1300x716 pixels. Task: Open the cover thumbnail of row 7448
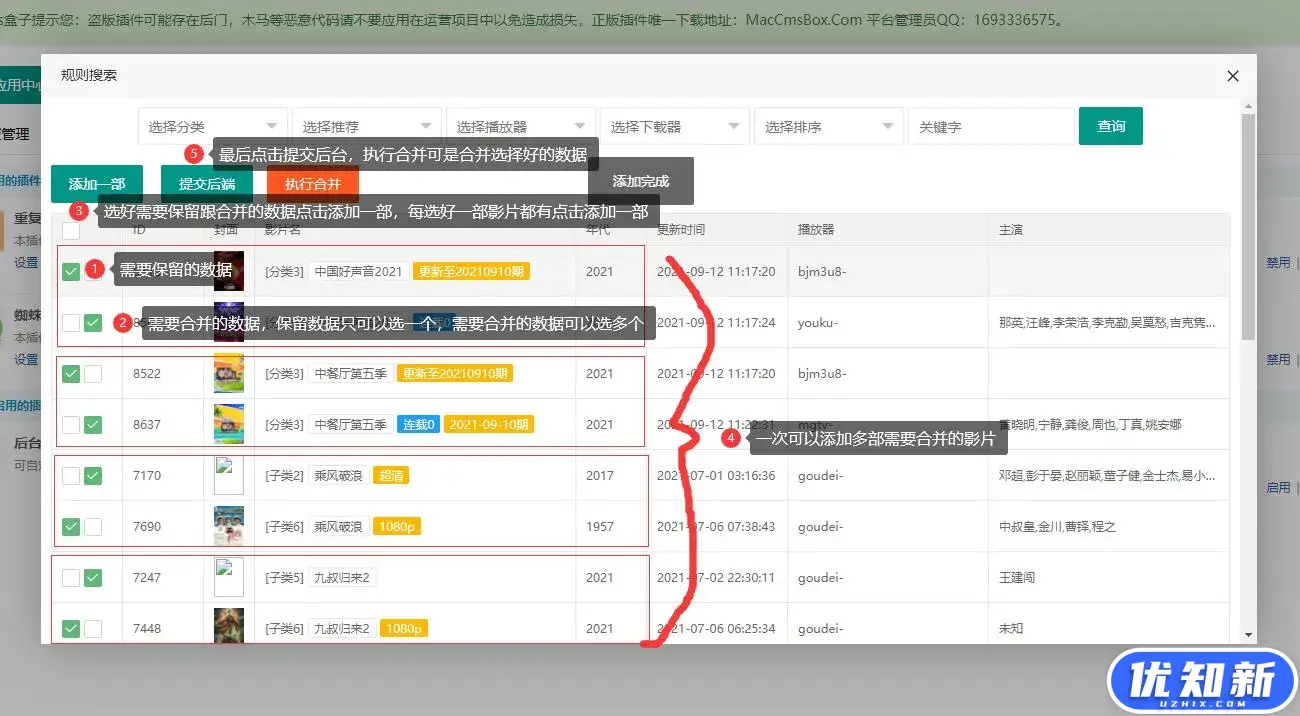point(229,626)
